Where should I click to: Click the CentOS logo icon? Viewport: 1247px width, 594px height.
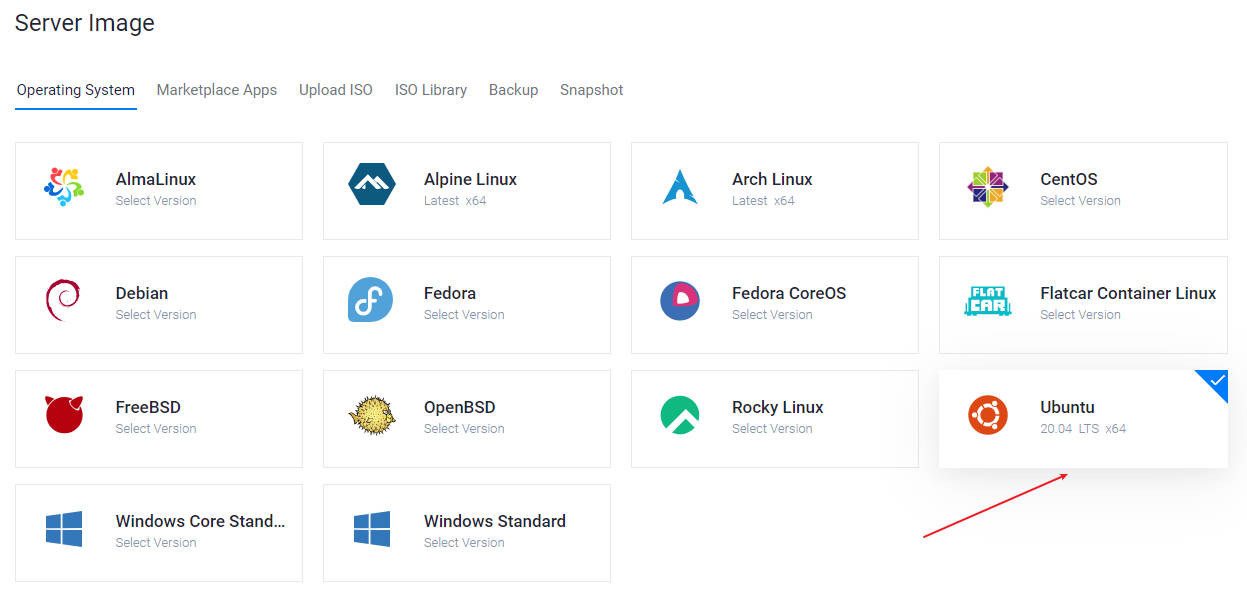click(x=988, y=187)
